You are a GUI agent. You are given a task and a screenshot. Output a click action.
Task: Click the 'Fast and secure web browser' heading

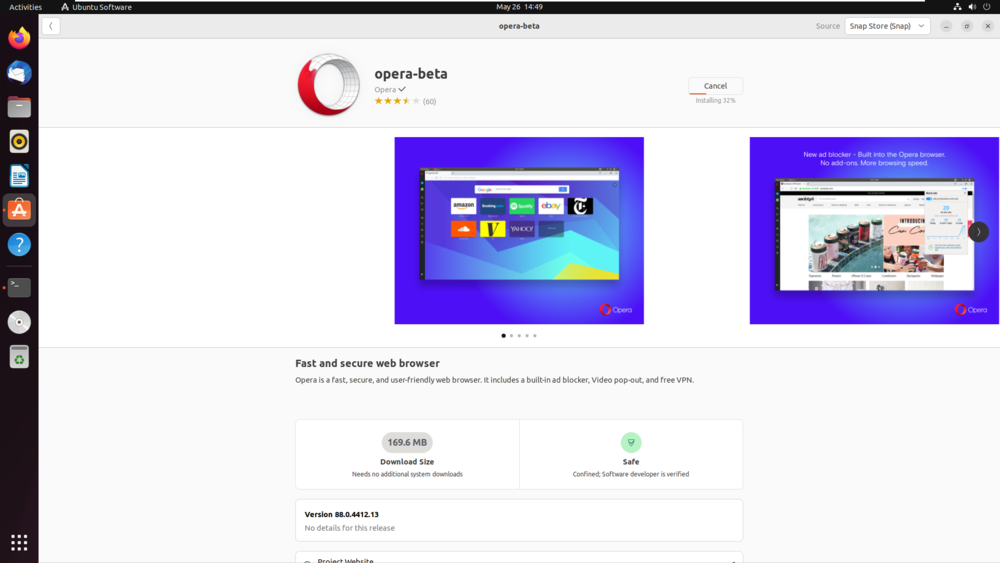click(367, 363)
